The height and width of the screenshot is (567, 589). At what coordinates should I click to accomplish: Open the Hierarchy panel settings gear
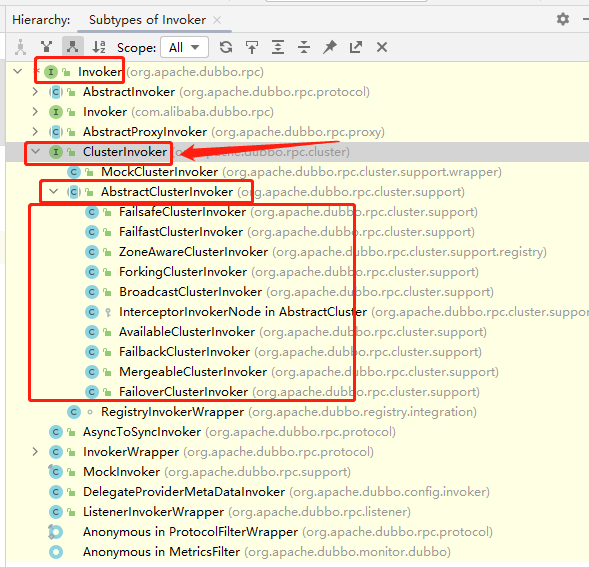click(x=563, y=19)
